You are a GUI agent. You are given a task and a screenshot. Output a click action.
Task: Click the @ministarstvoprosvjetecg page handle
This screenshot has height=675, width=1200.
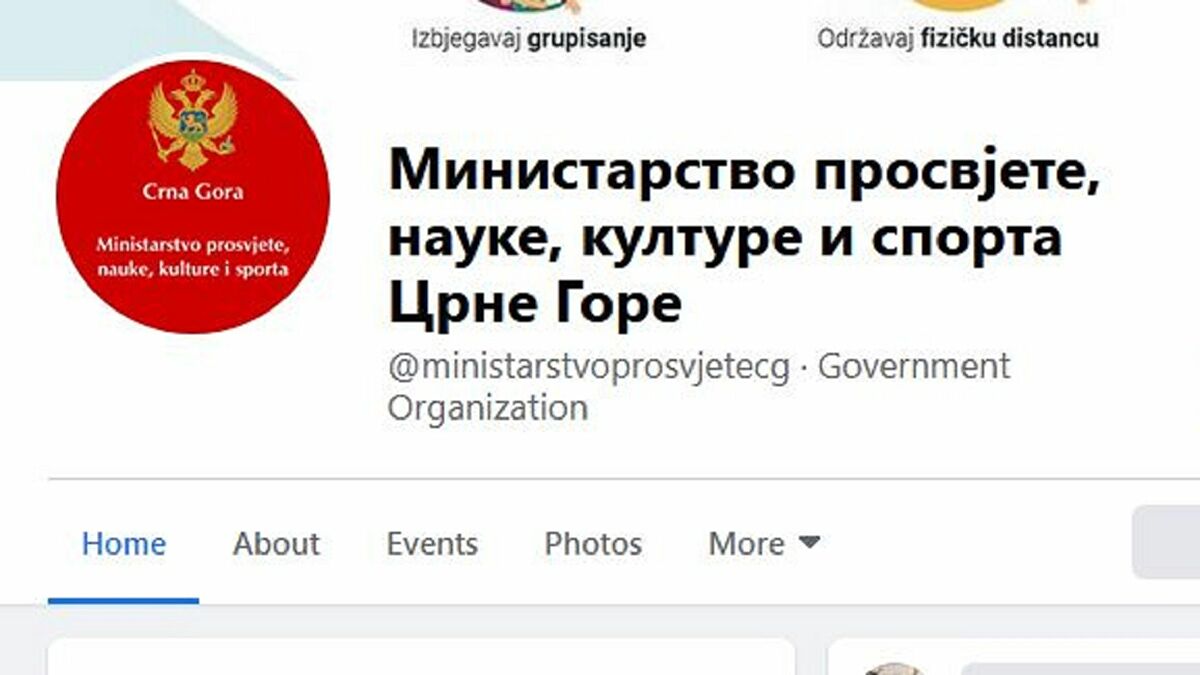click(589, 367)
